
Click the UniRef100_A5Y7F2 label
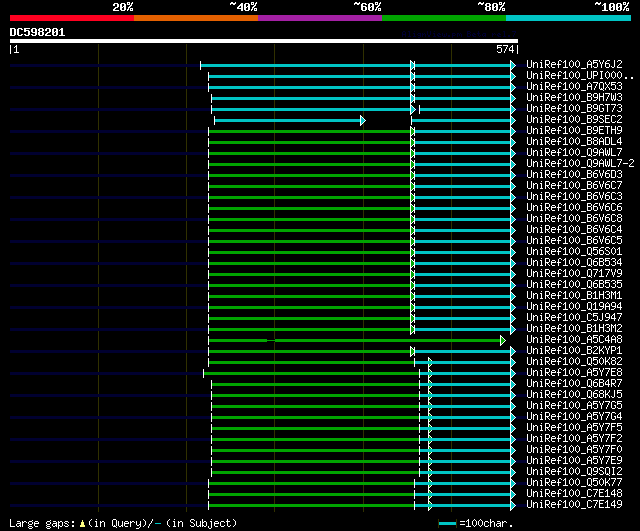pyautogui.click(x=574, y=439)
